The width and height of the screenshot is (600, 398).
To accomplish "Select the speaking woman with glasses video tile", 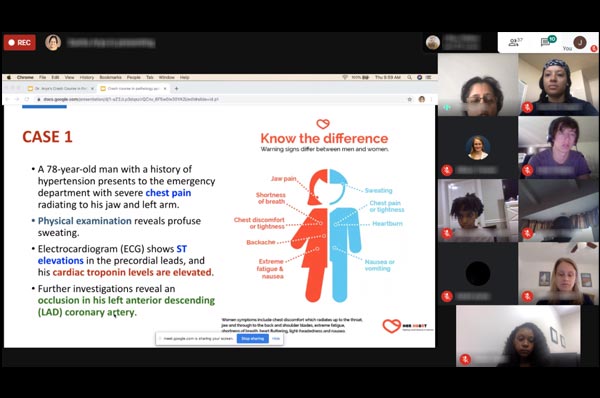I will (478, 85).
